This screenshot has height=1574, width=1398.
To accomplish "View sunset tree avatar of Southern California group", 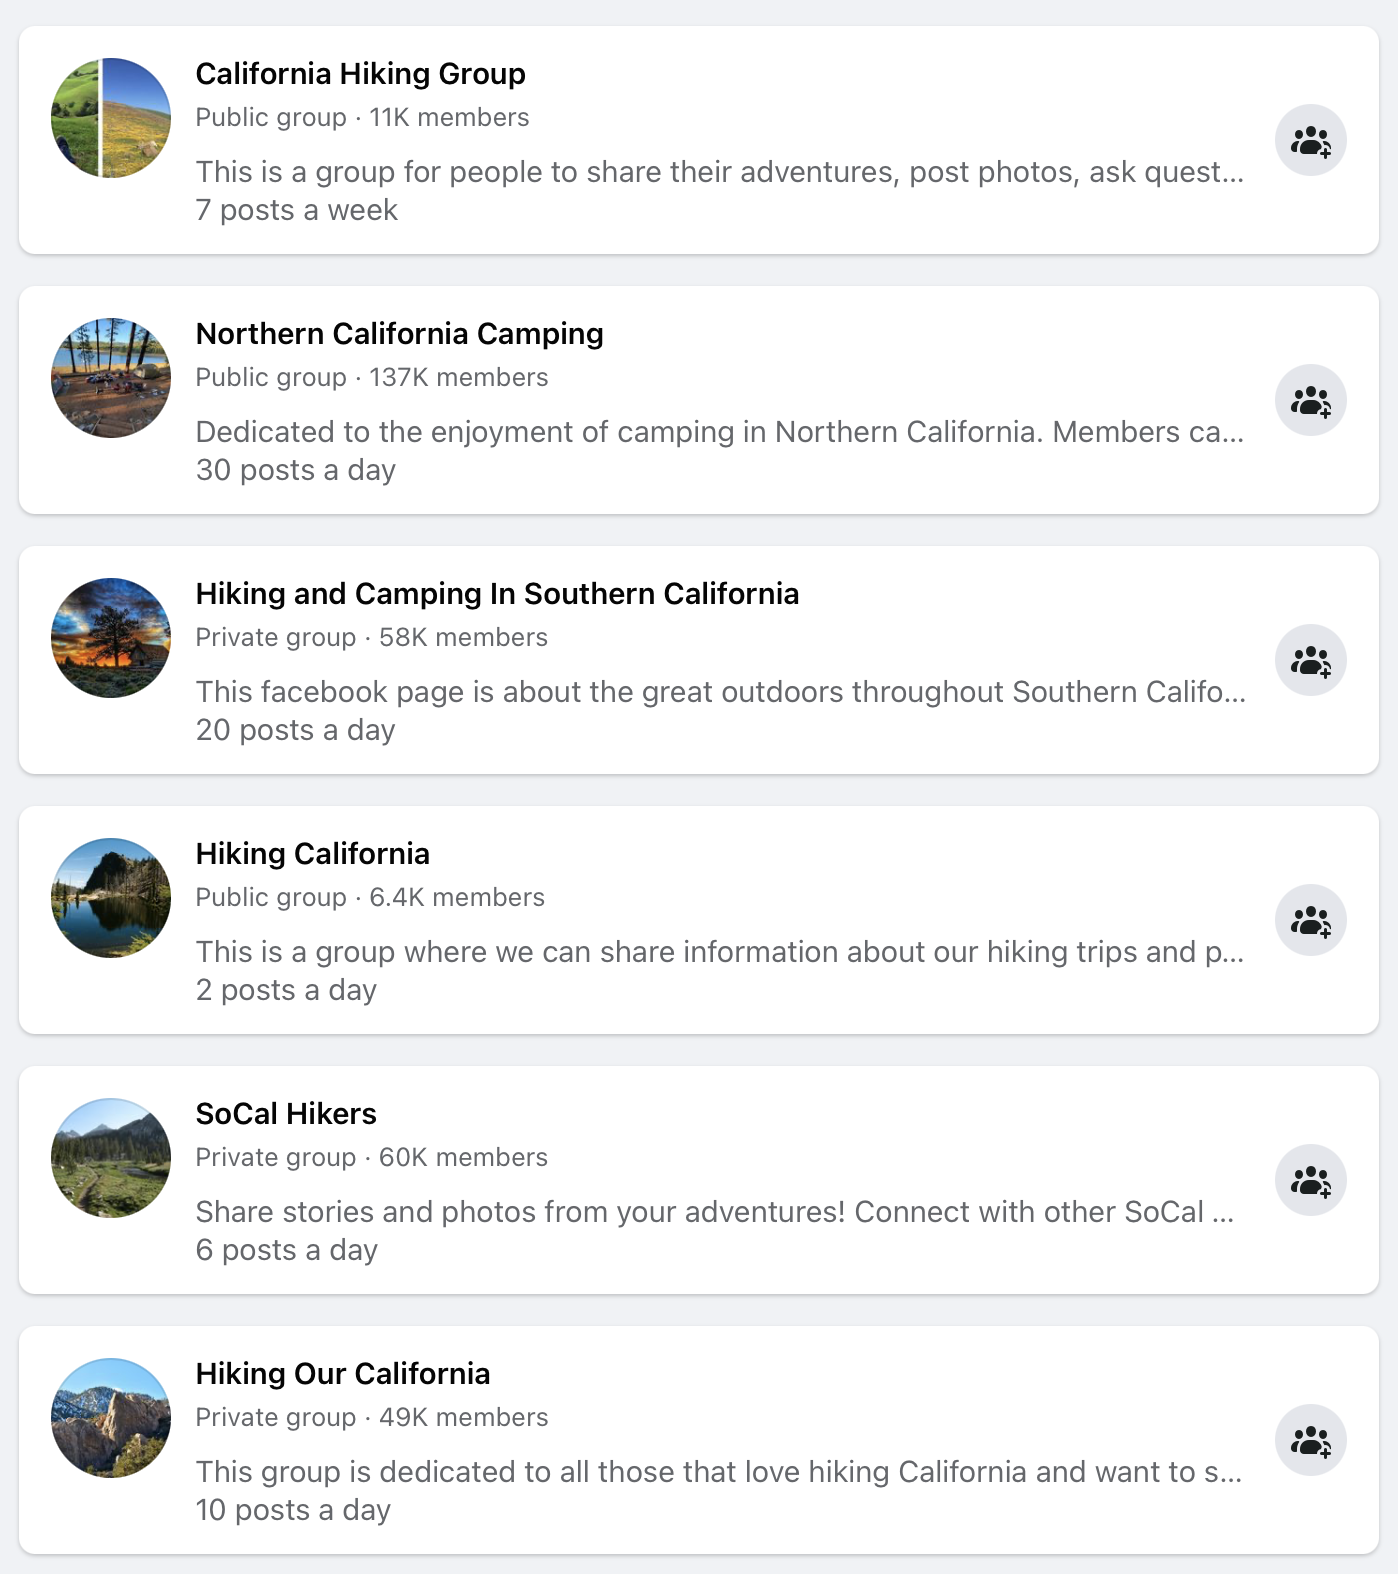I will click(x=111, y=638).
